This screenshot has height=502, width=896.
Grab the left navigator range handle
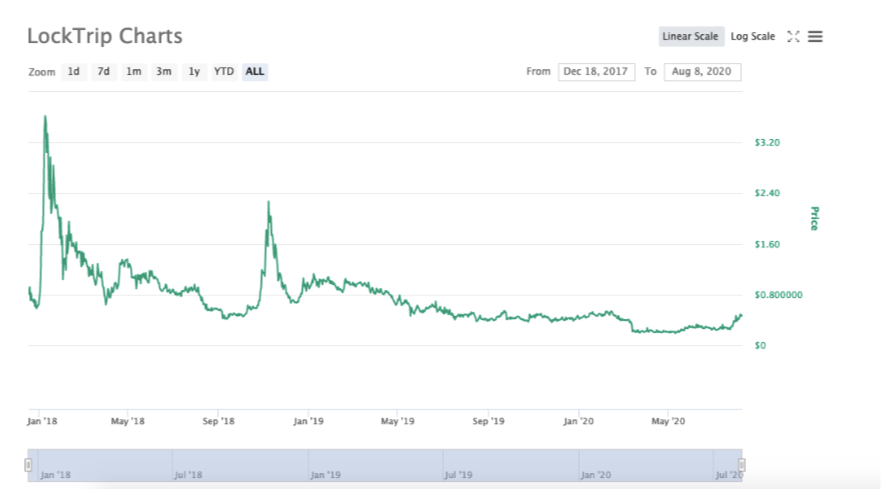point(28,465)
